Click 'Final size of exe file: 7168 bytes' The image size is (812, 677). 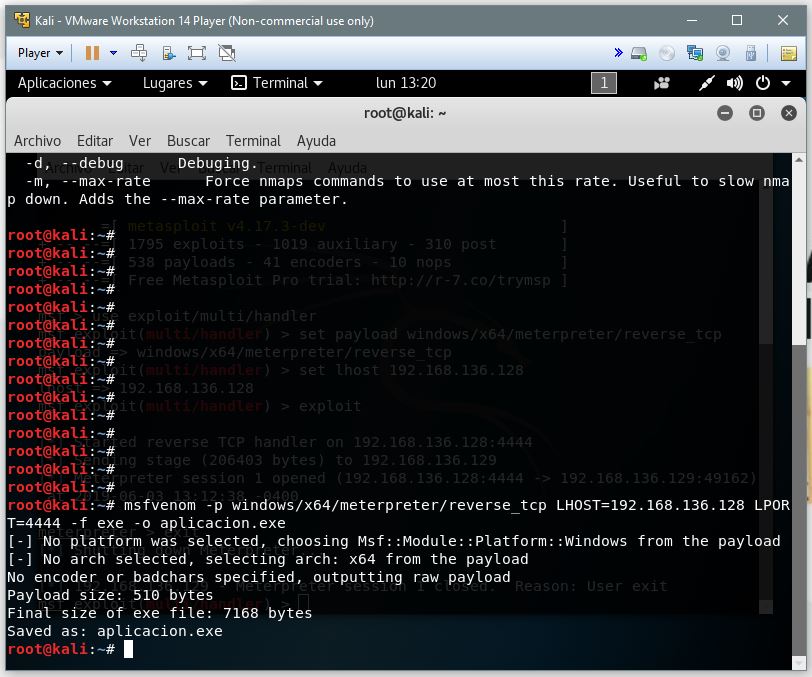click(160, 613)
